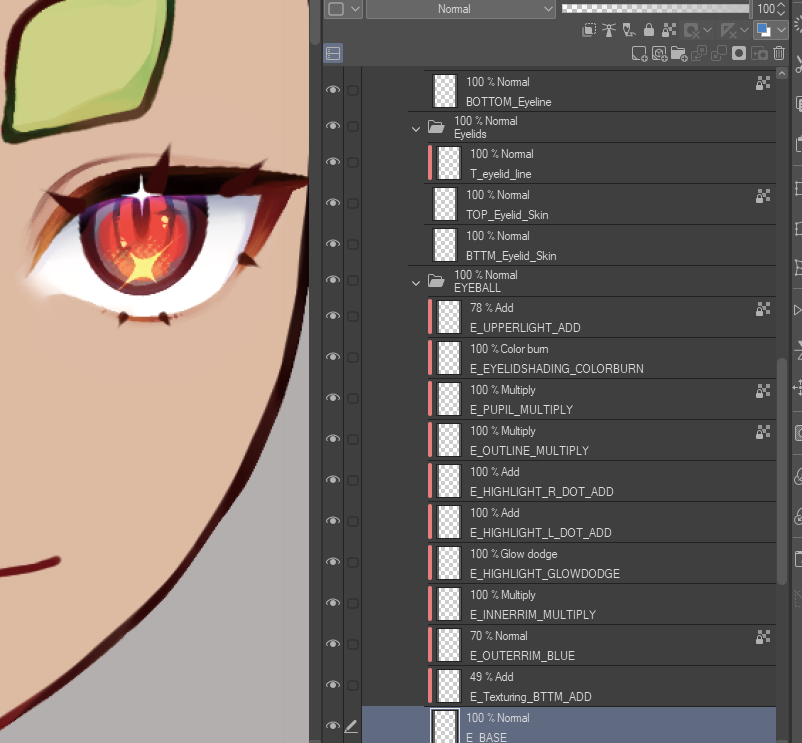Open the ruler range dropdown
Viewport: 802px width, 743px height.
[x=745, y=30]
